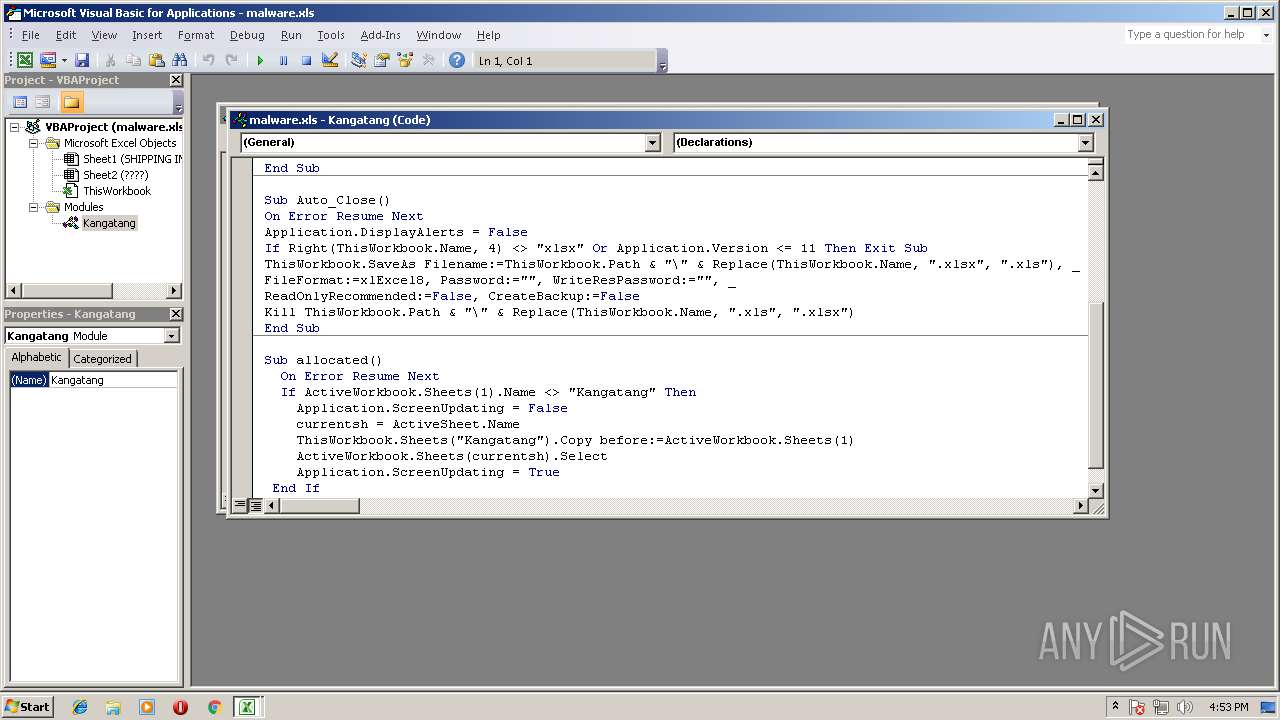1280x720 pixels.
Task: Click the volume speaker tray icon
Action: (1185, 707)
